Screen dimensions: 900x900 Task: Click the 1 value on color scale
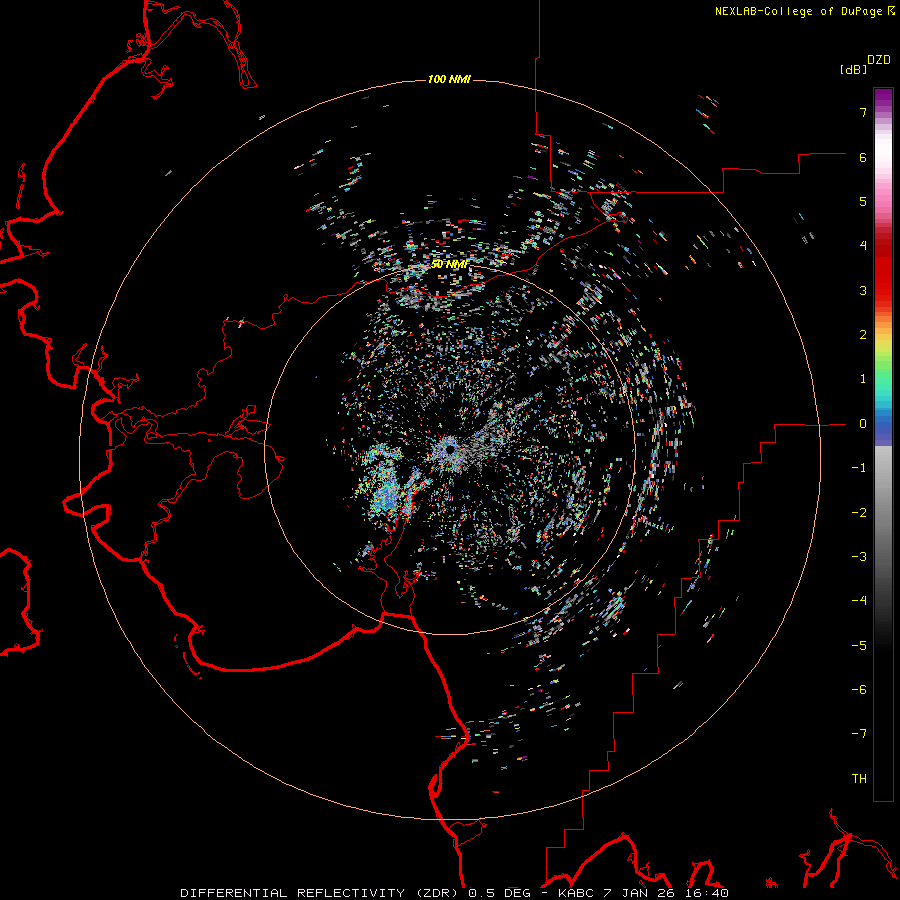pyautogui.click(x=863, y=379)
